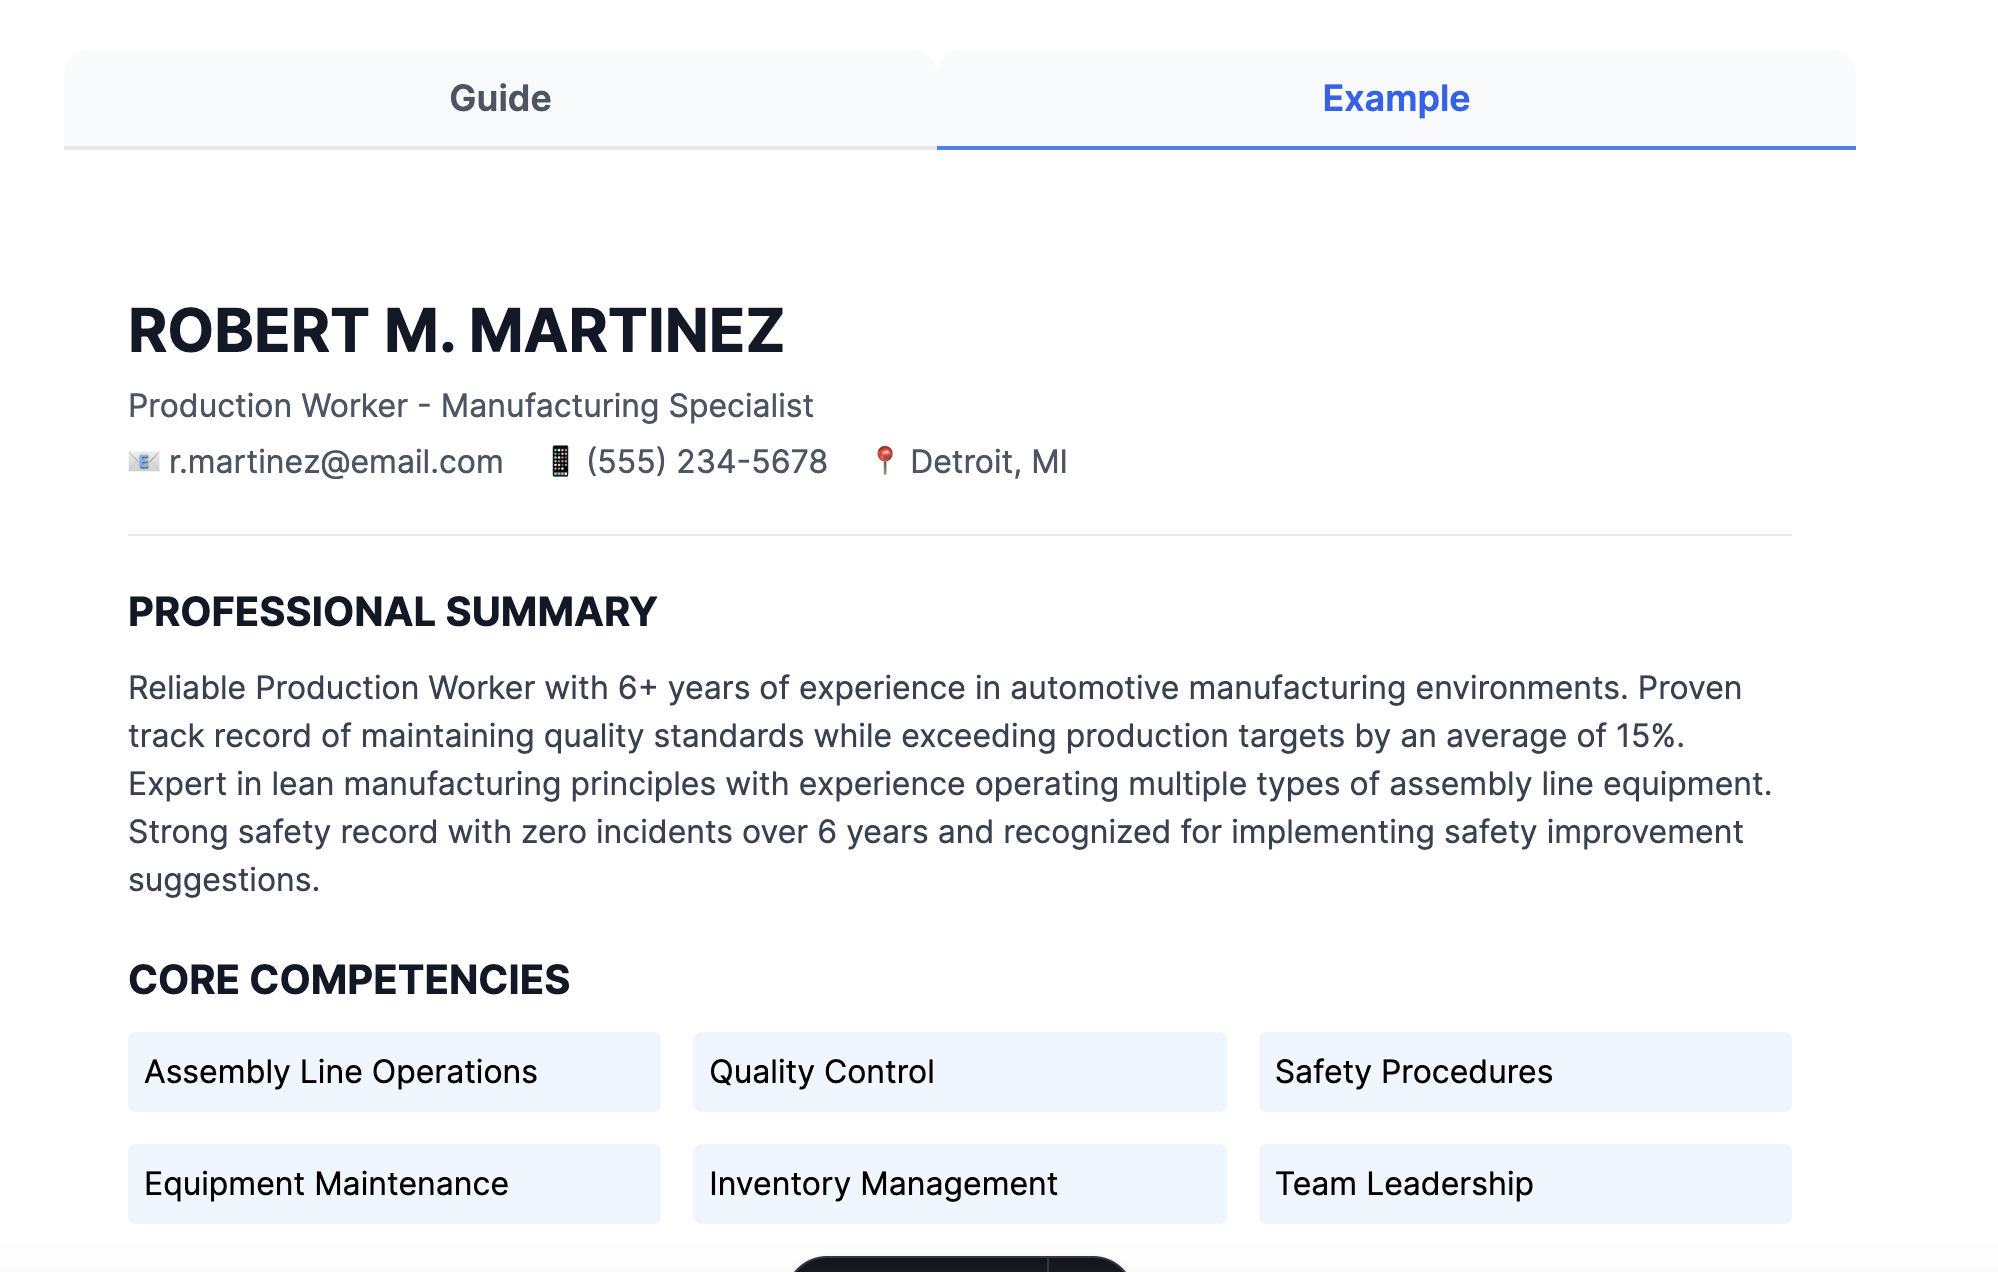Click the ROBERT M. MARTINEZ name heading
The image size is (1998, 1272).
(456, 331)
